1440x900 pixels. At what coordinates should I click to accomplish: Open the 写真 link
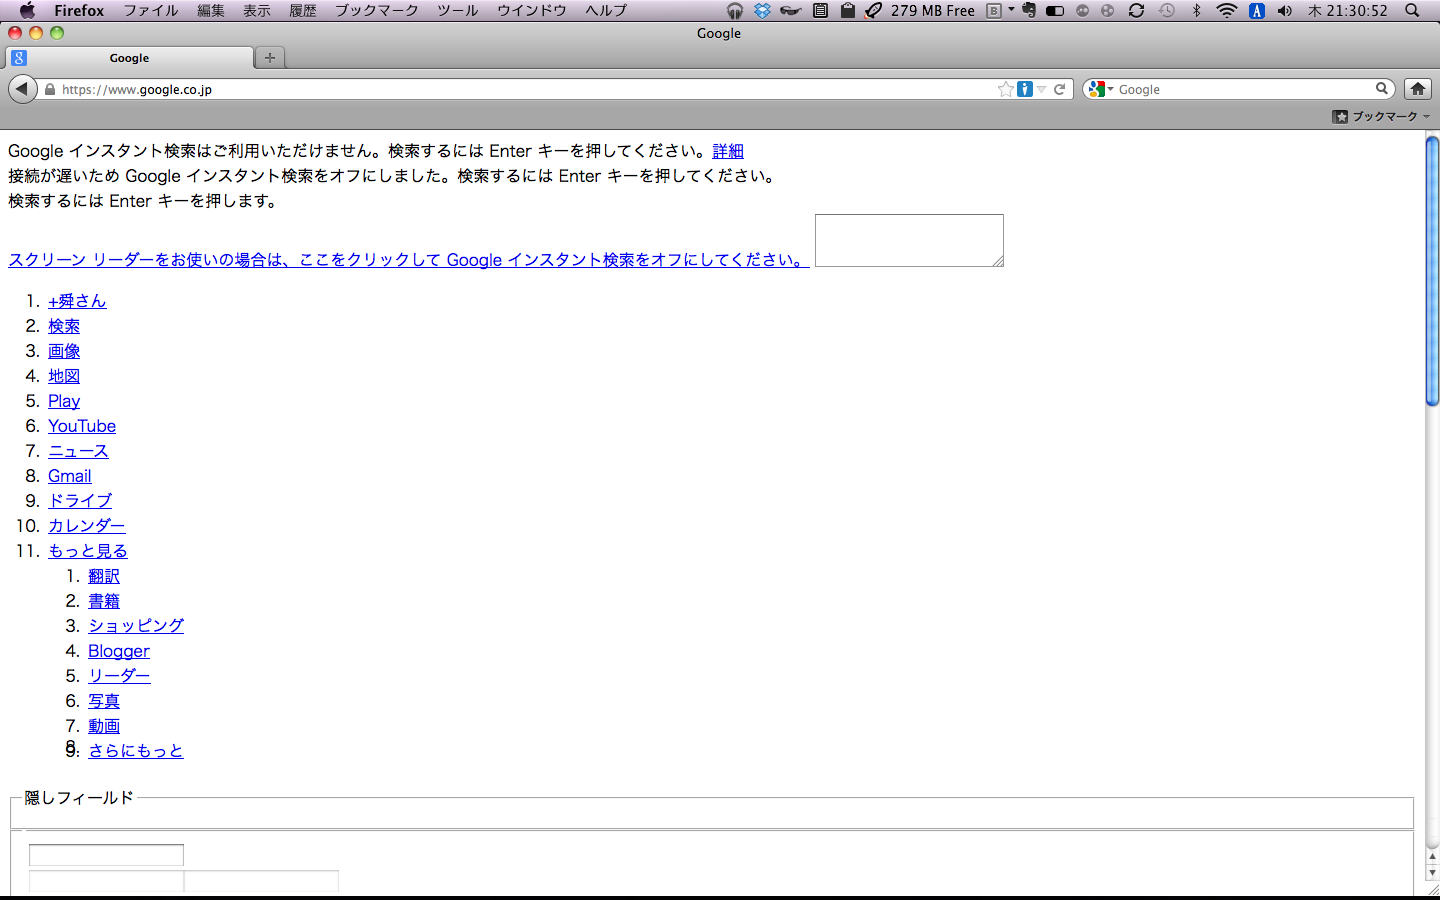(x=104, y=701)
